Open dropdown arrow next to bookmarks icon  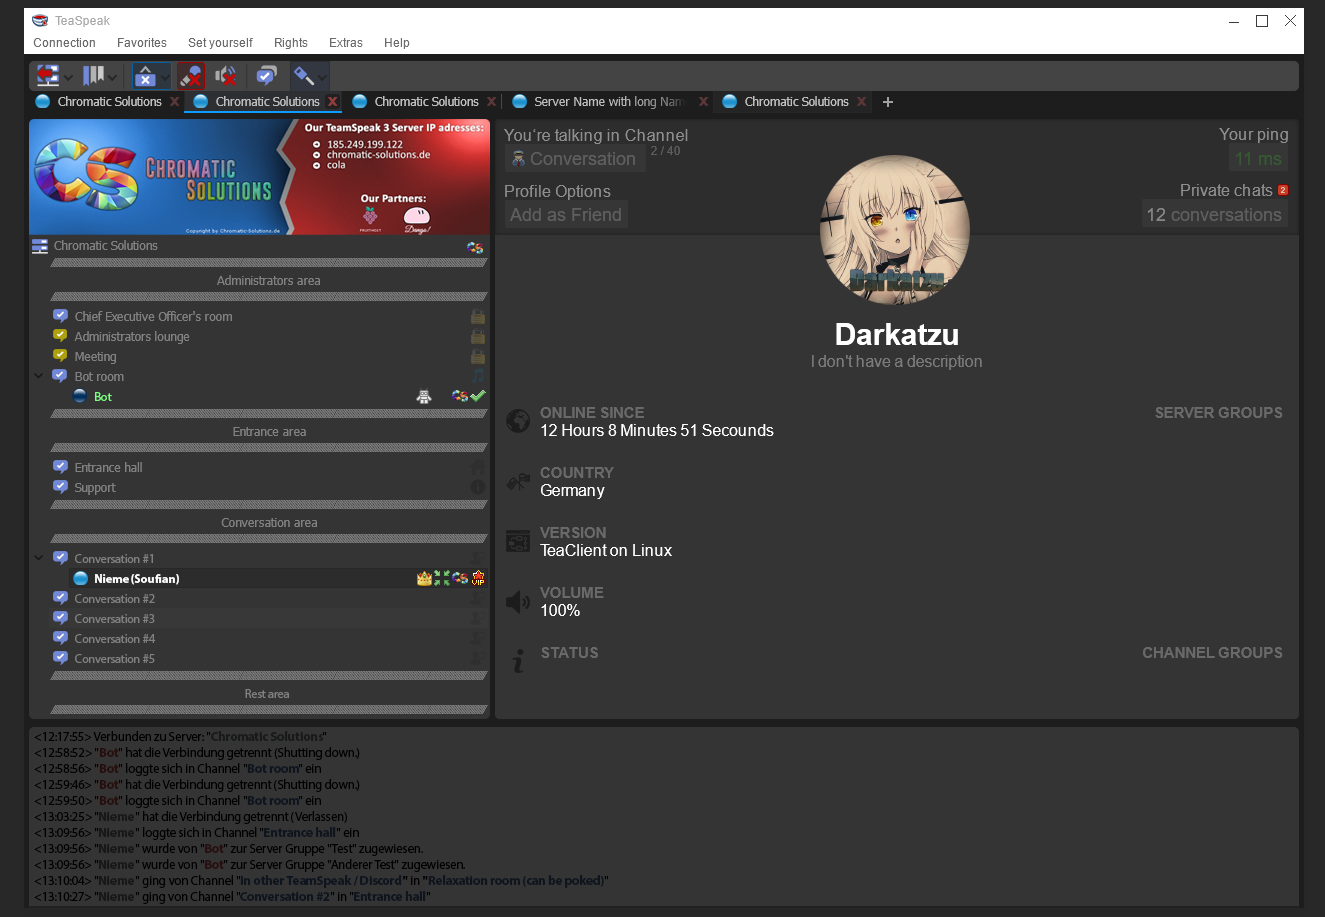(x=113, y=77)
